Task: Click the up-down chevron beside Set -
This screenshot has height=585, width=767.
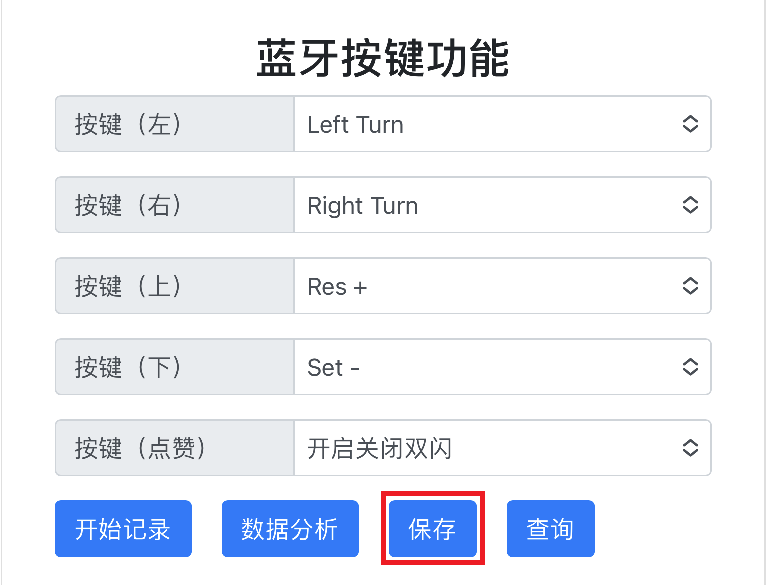Action: (x=690, y=367)
